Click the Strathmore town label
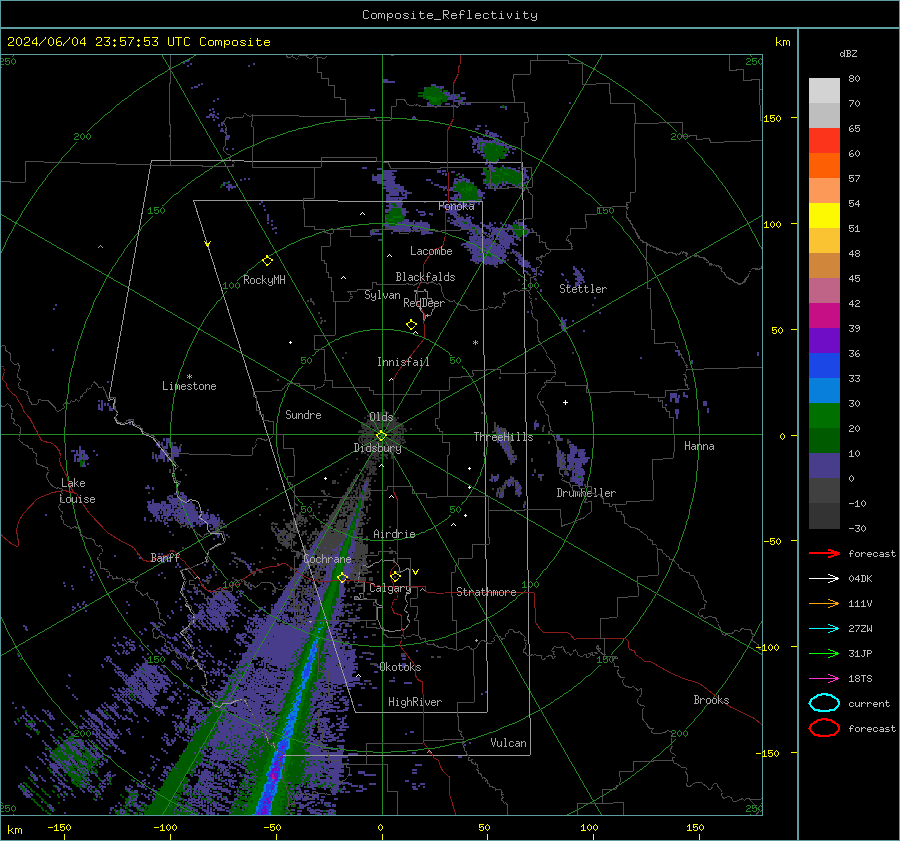This screenshot has width=900, height=841. point(486,592)
